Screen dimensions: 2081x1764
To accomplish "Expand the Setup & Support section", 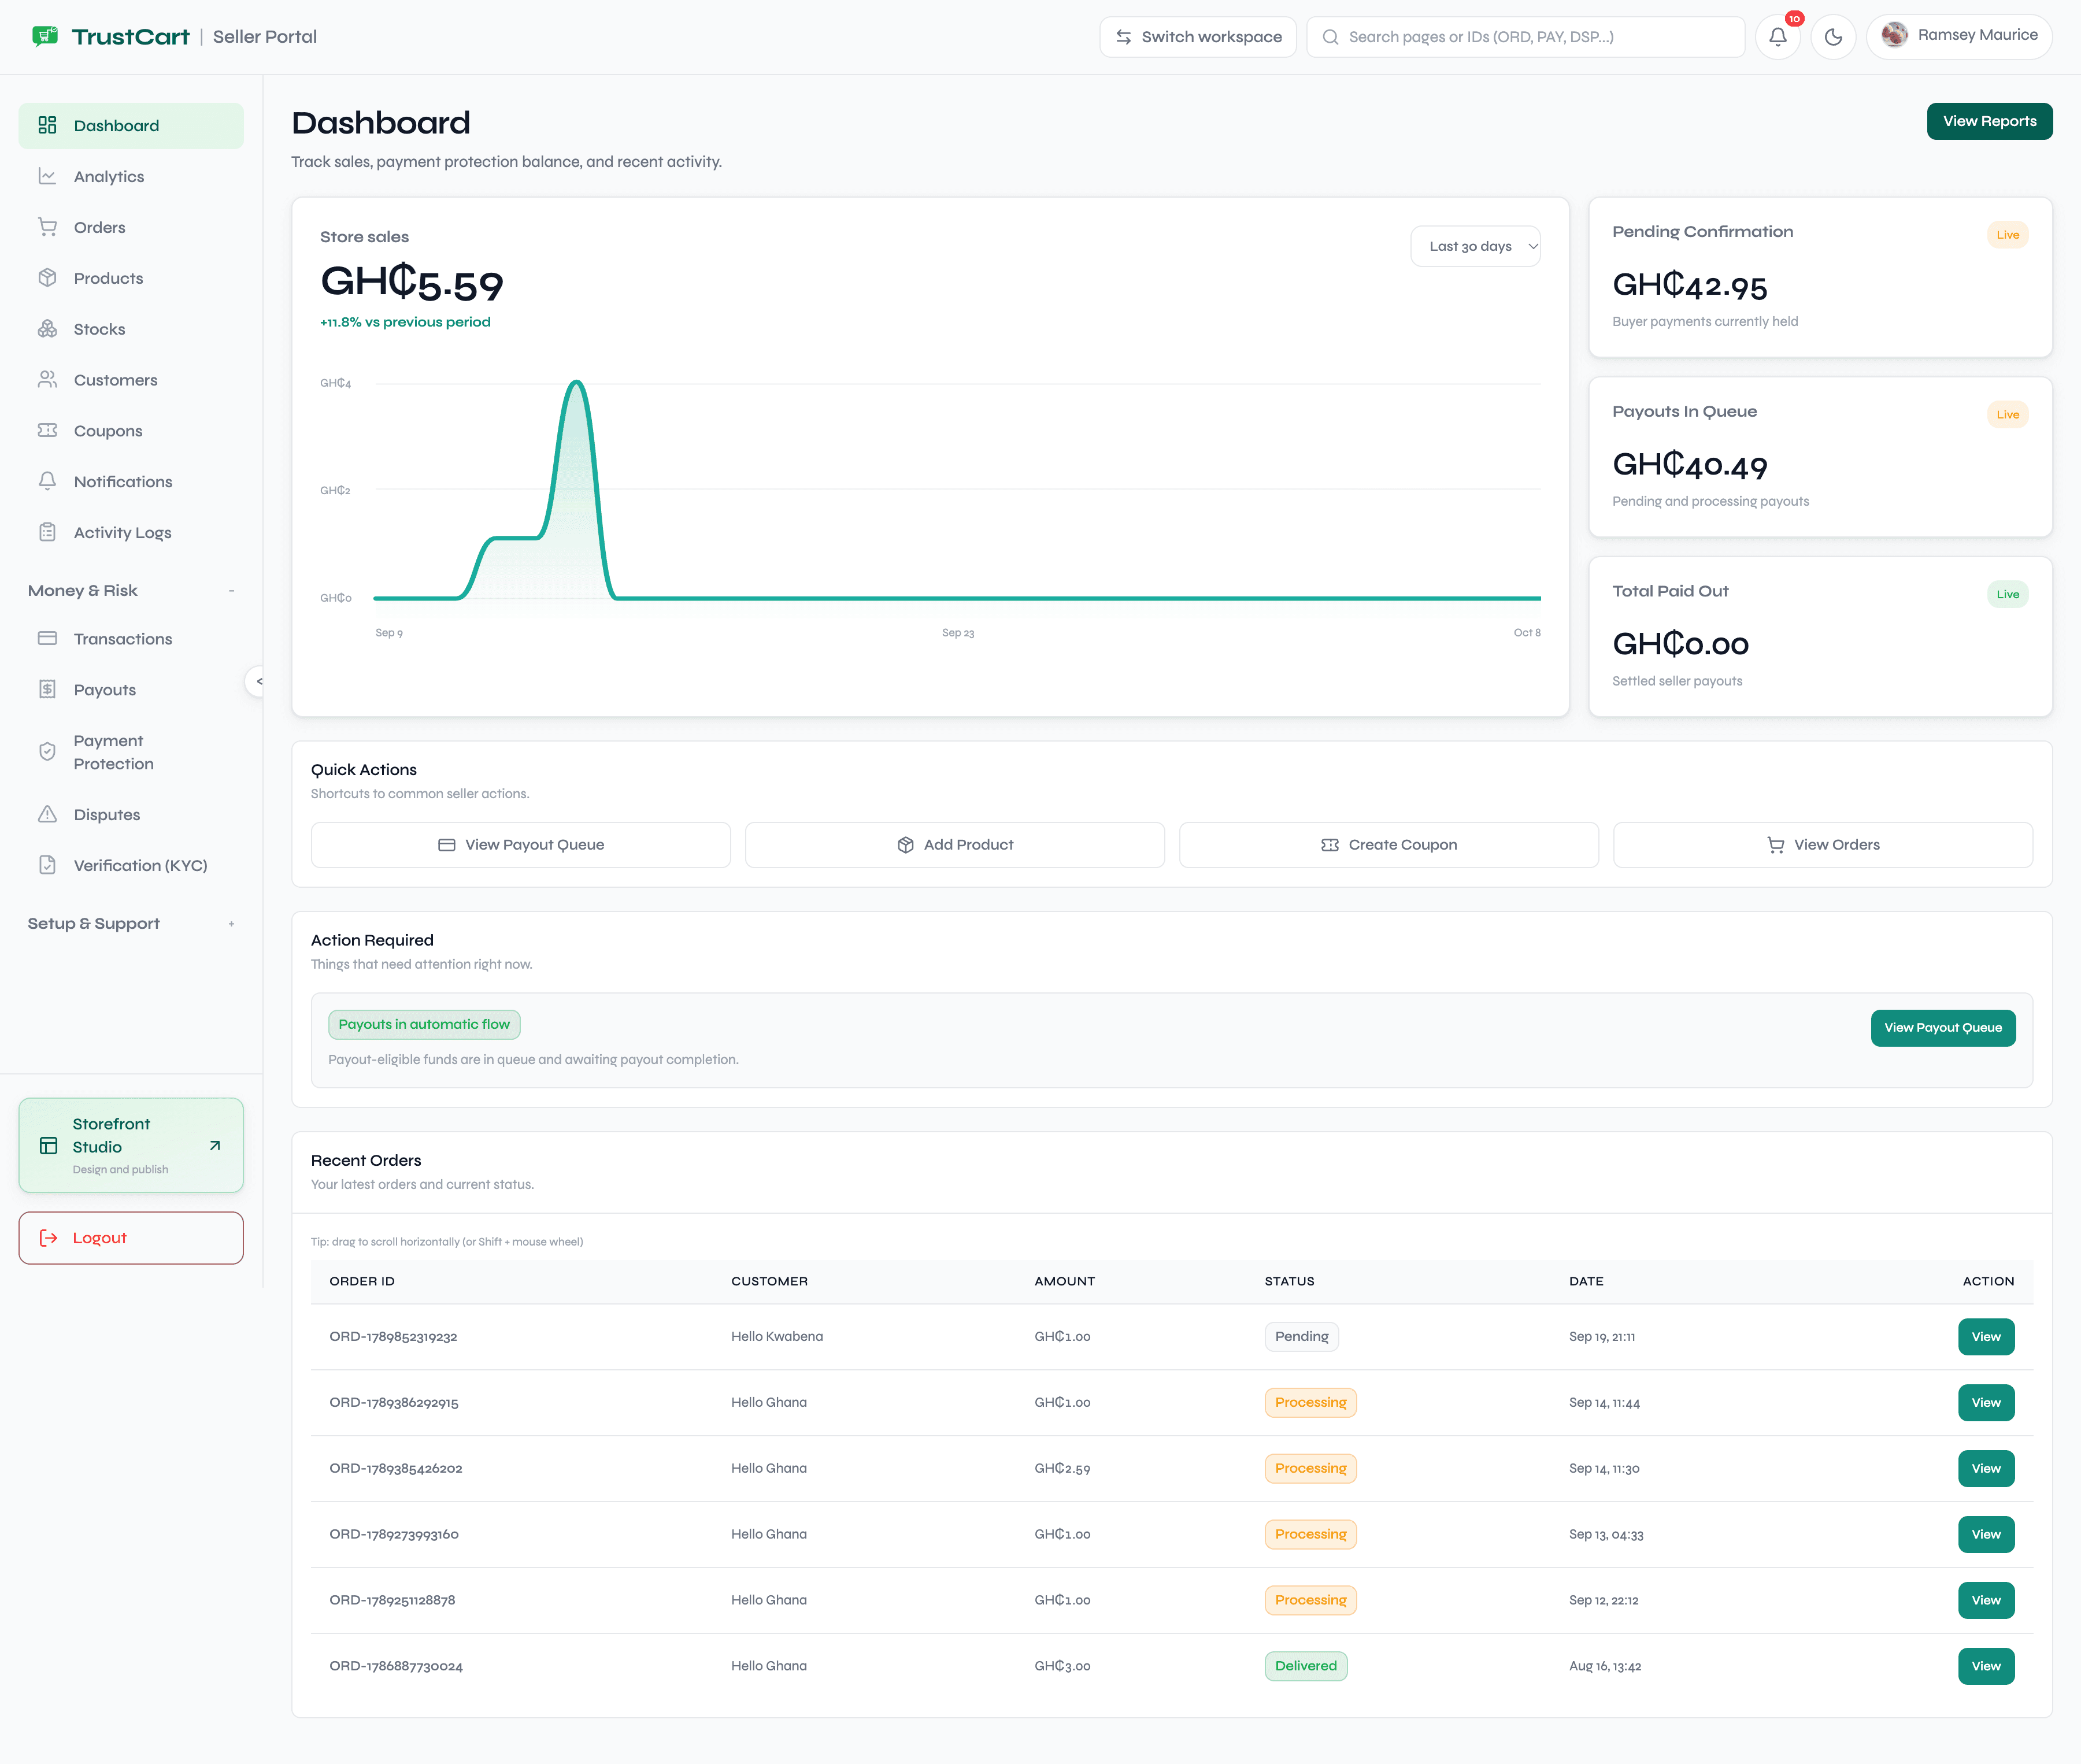I will (131, 923).
